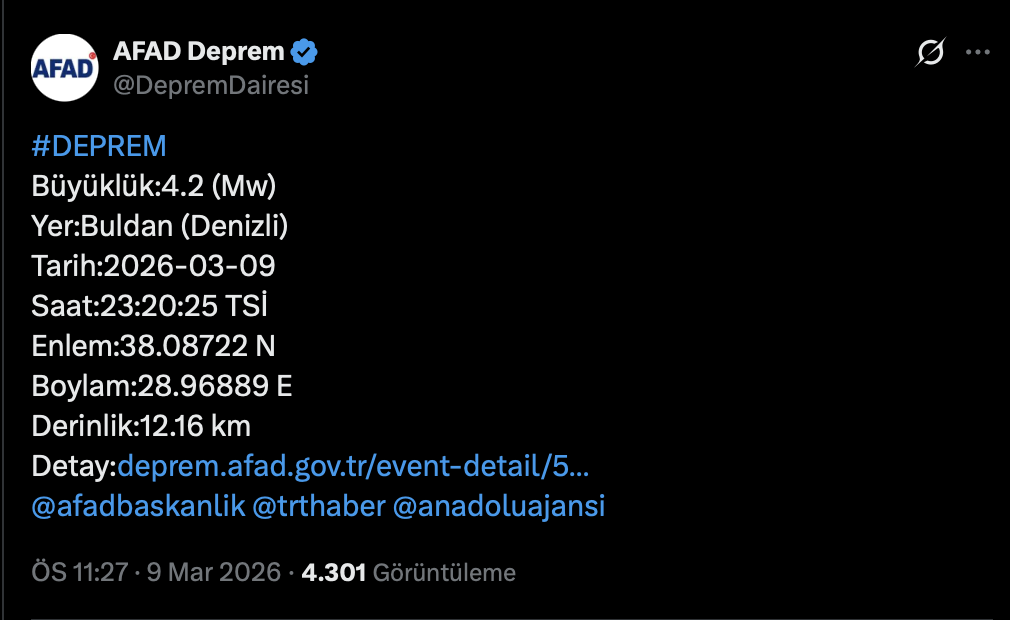Open the post options with the ellipsis icon

click(977, 52)
